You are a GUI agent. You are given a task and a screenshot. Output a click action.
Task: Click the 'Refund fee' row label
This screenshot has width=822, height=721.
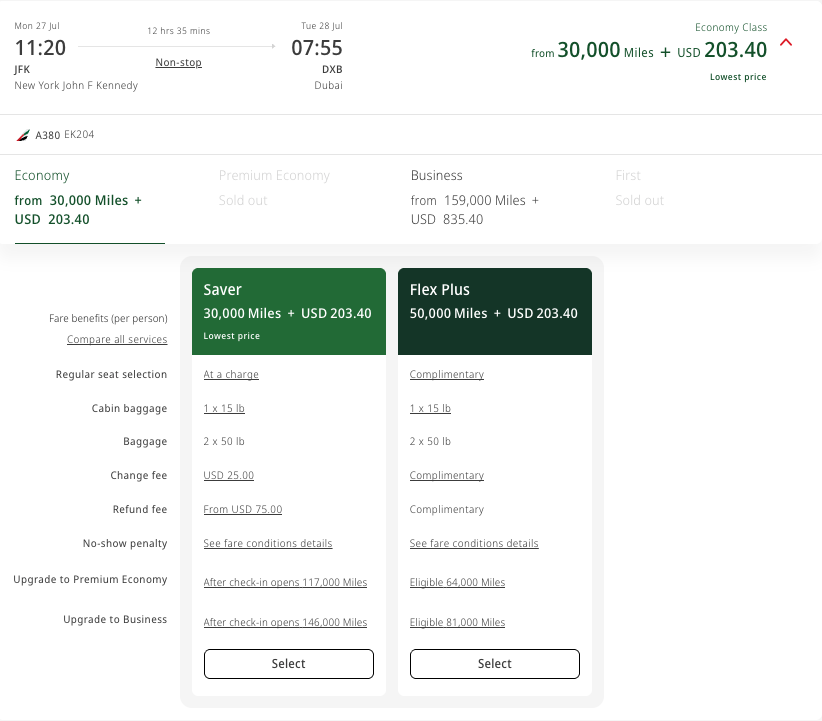coord(139,509)
